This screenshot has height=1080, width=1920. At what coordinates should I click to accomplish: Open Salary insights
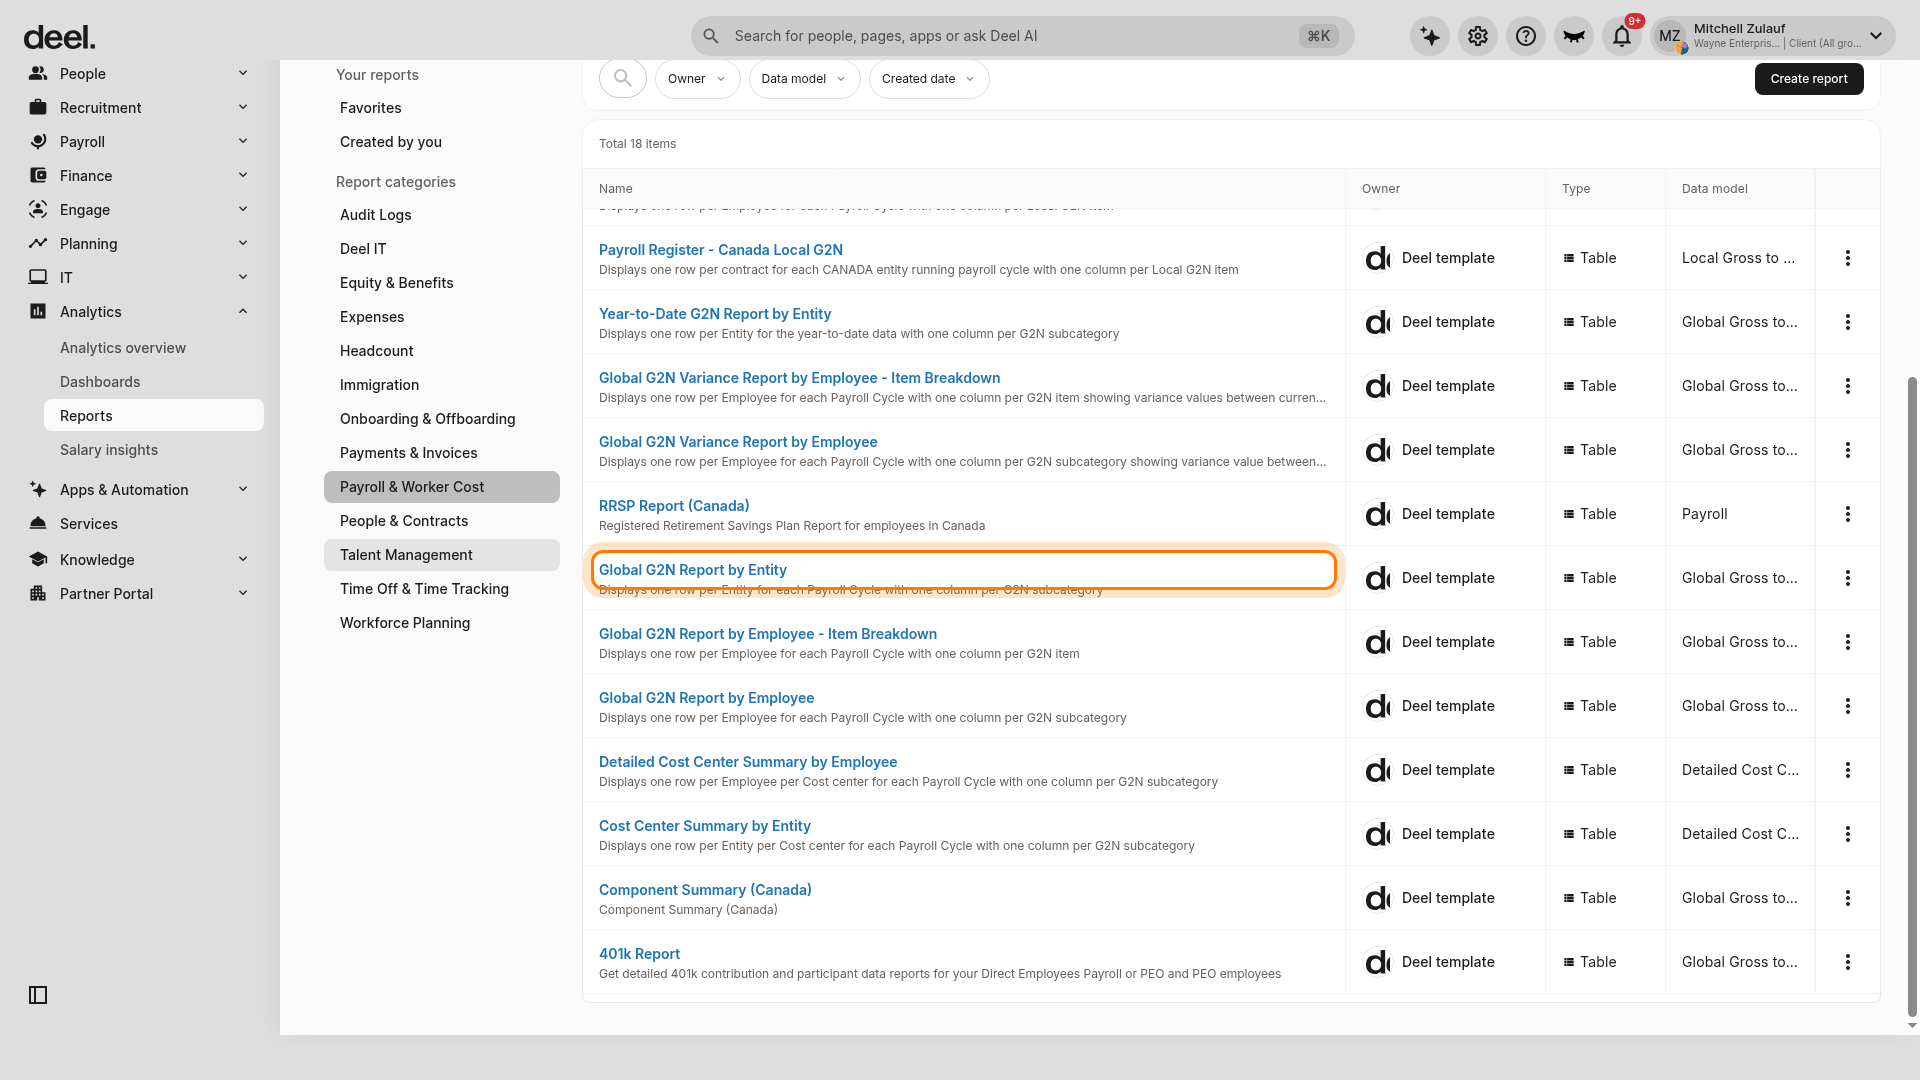109,450
